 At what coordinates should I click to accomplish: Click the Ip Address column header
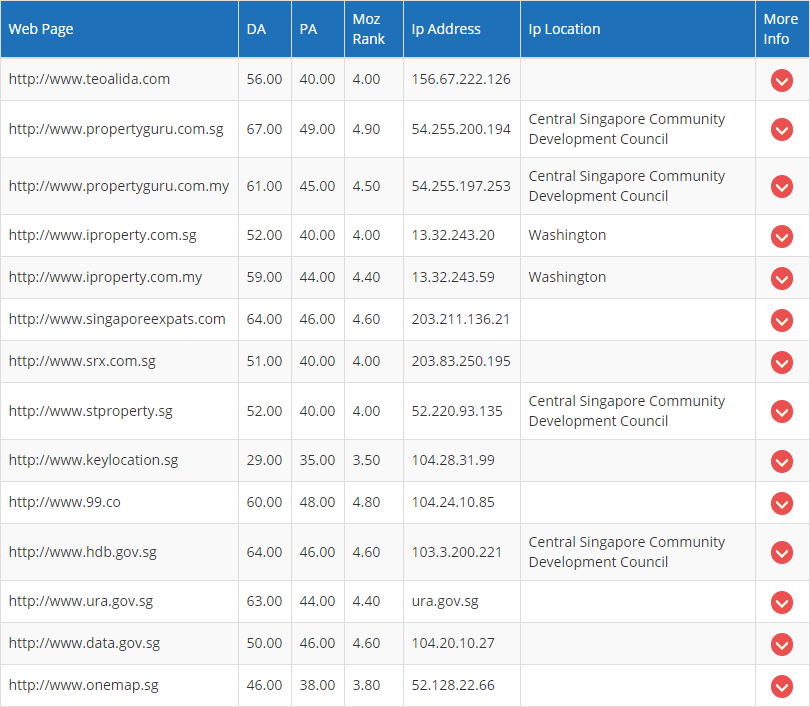[462, 29]
